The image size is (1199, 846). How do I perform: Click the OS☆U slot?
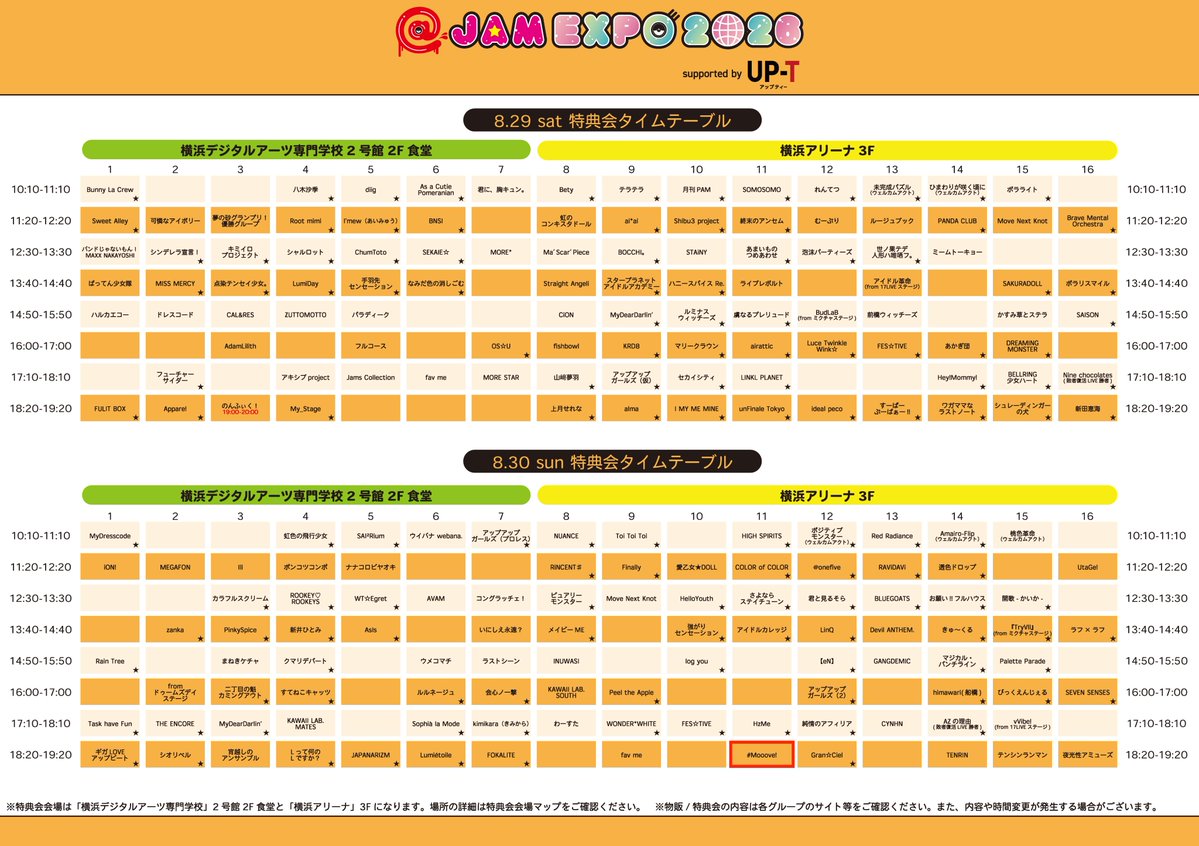pyautogui.click(x=501, y=346)
